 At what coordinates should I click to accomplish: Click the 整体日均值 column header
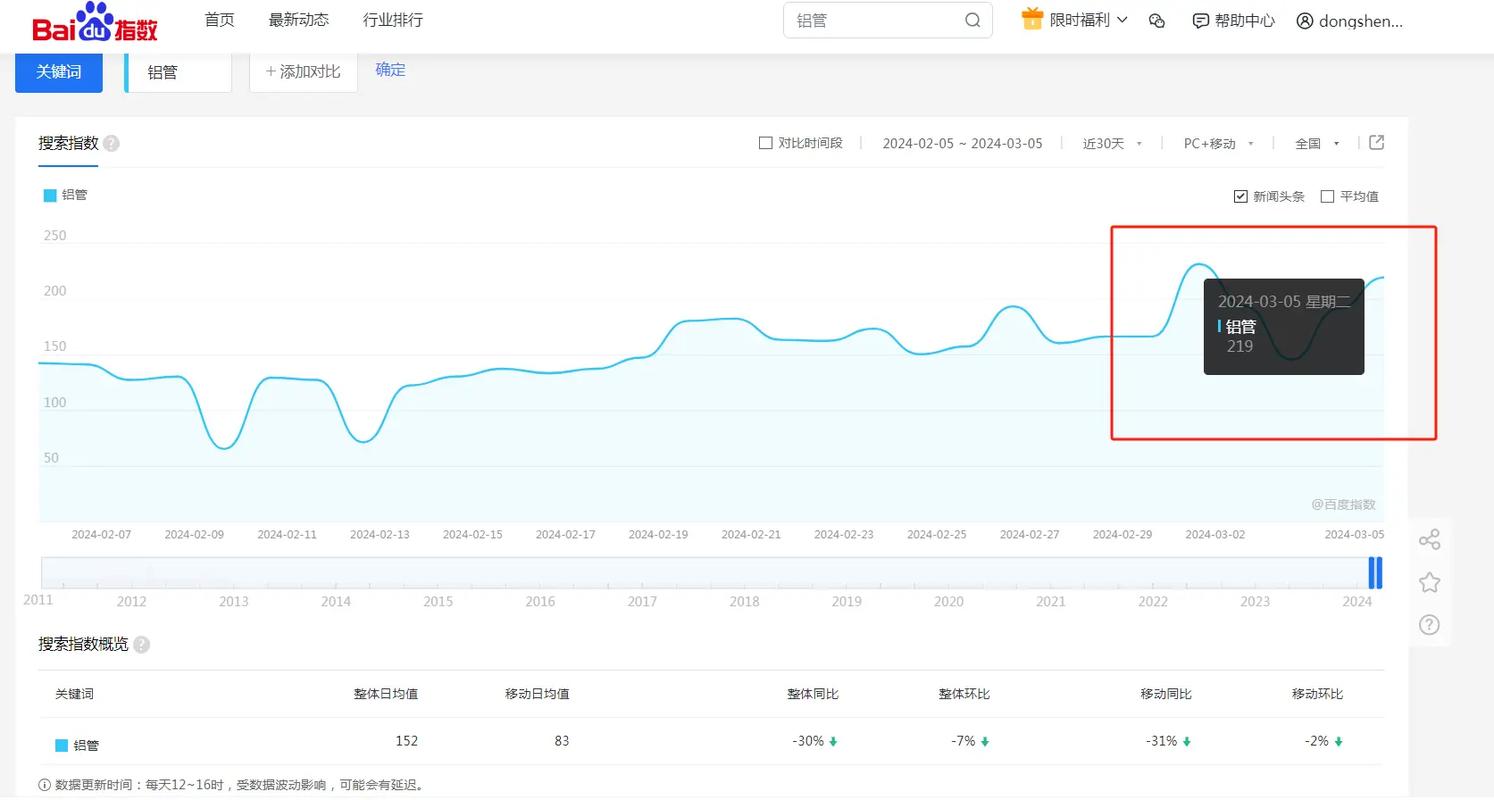pyautogui.click(x=385, y=694)
